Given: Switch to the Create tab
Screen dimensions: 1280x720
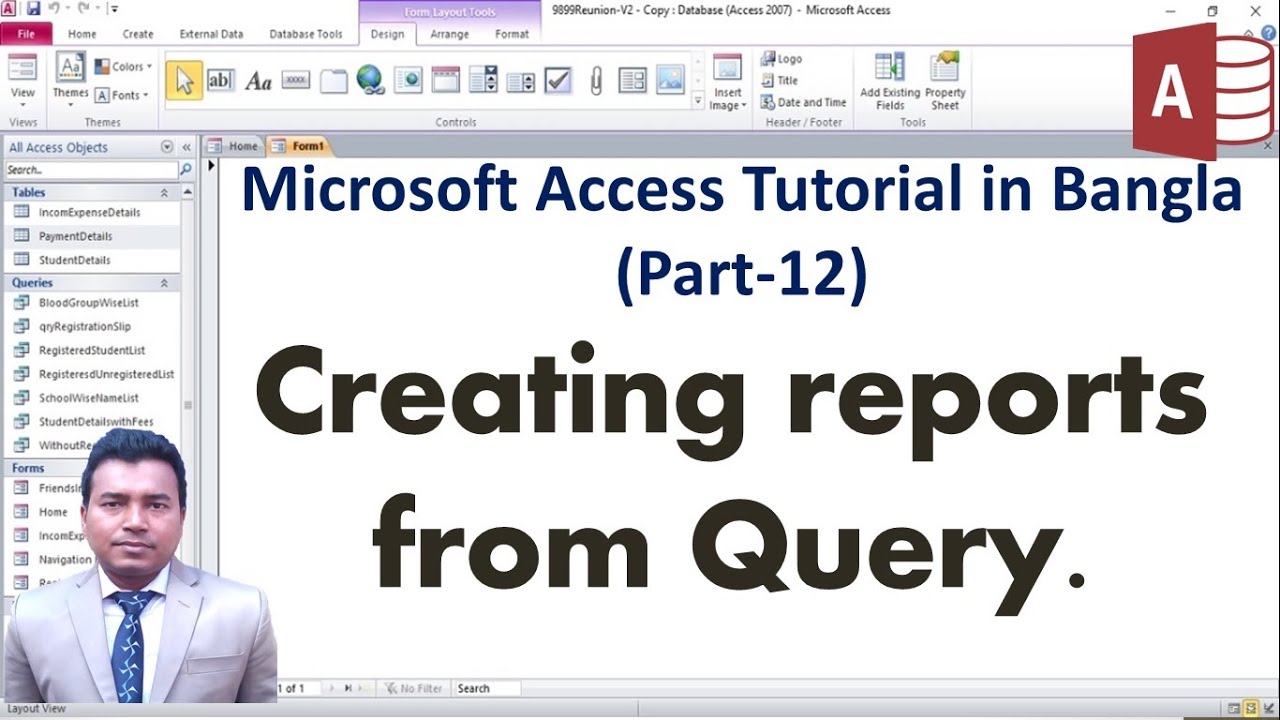Looking at the screenshot, I should (x=138, y=34).
